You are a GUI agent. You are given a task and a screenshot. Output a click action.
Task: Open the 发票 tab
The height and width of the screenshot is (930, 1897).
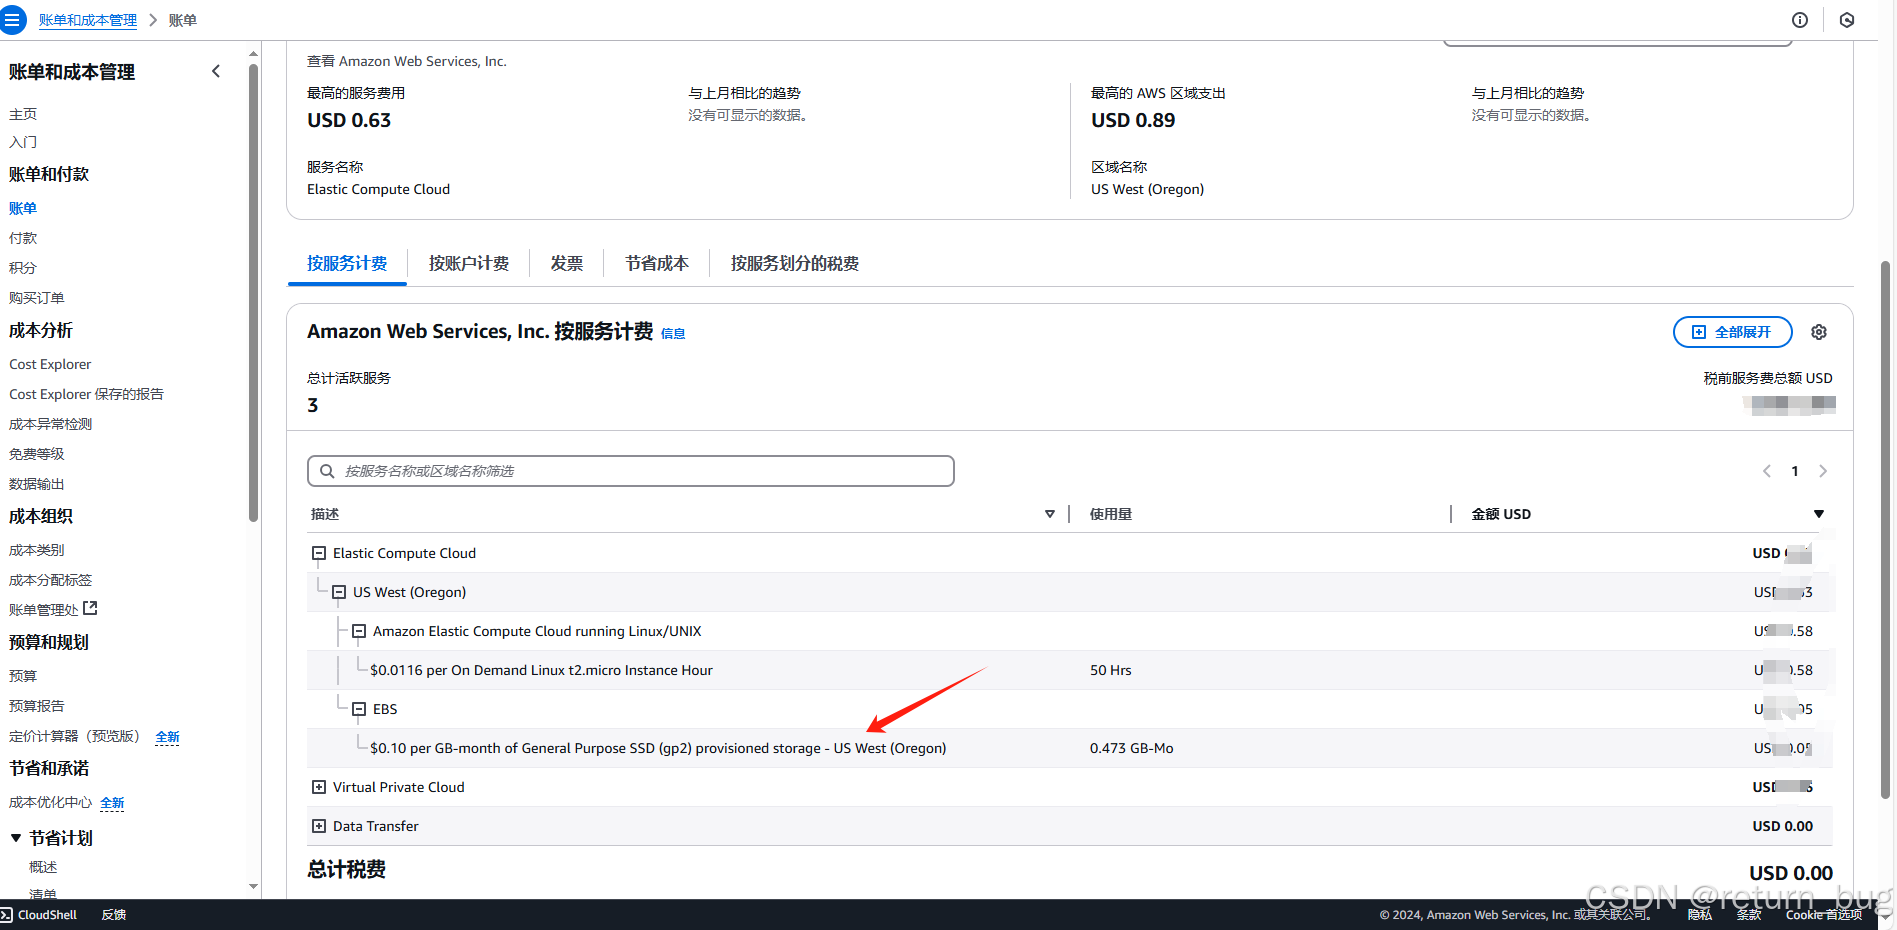[x=567, y=263]
